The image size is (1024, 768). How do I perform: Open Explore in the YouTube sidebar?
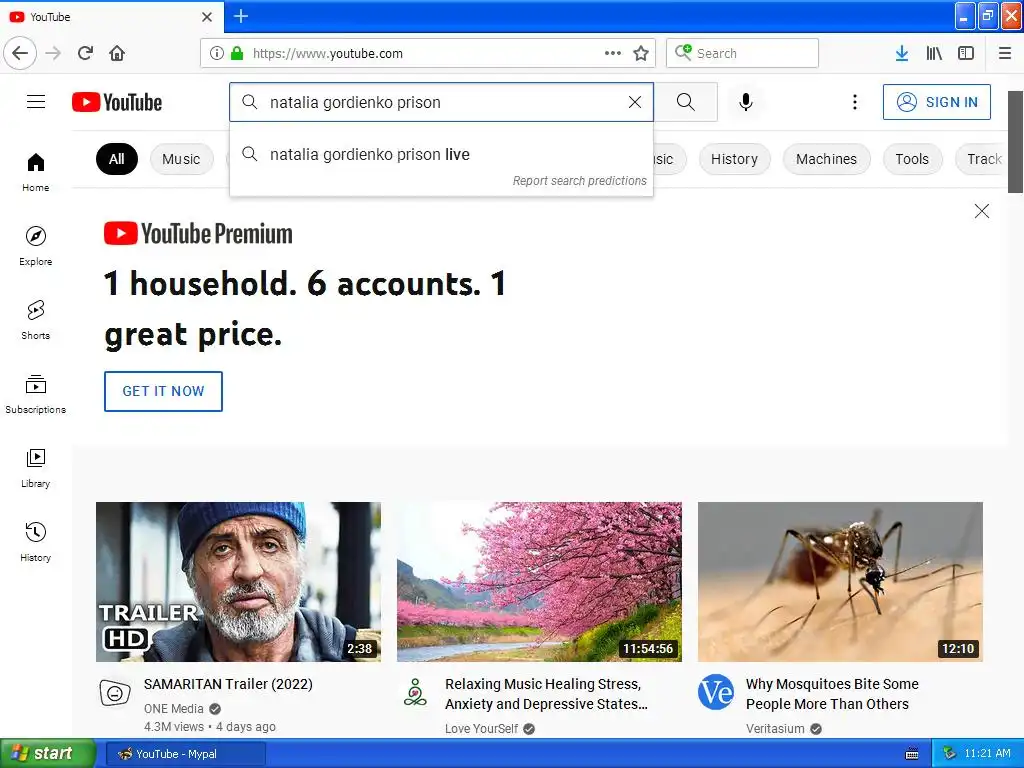click(36, 246)
